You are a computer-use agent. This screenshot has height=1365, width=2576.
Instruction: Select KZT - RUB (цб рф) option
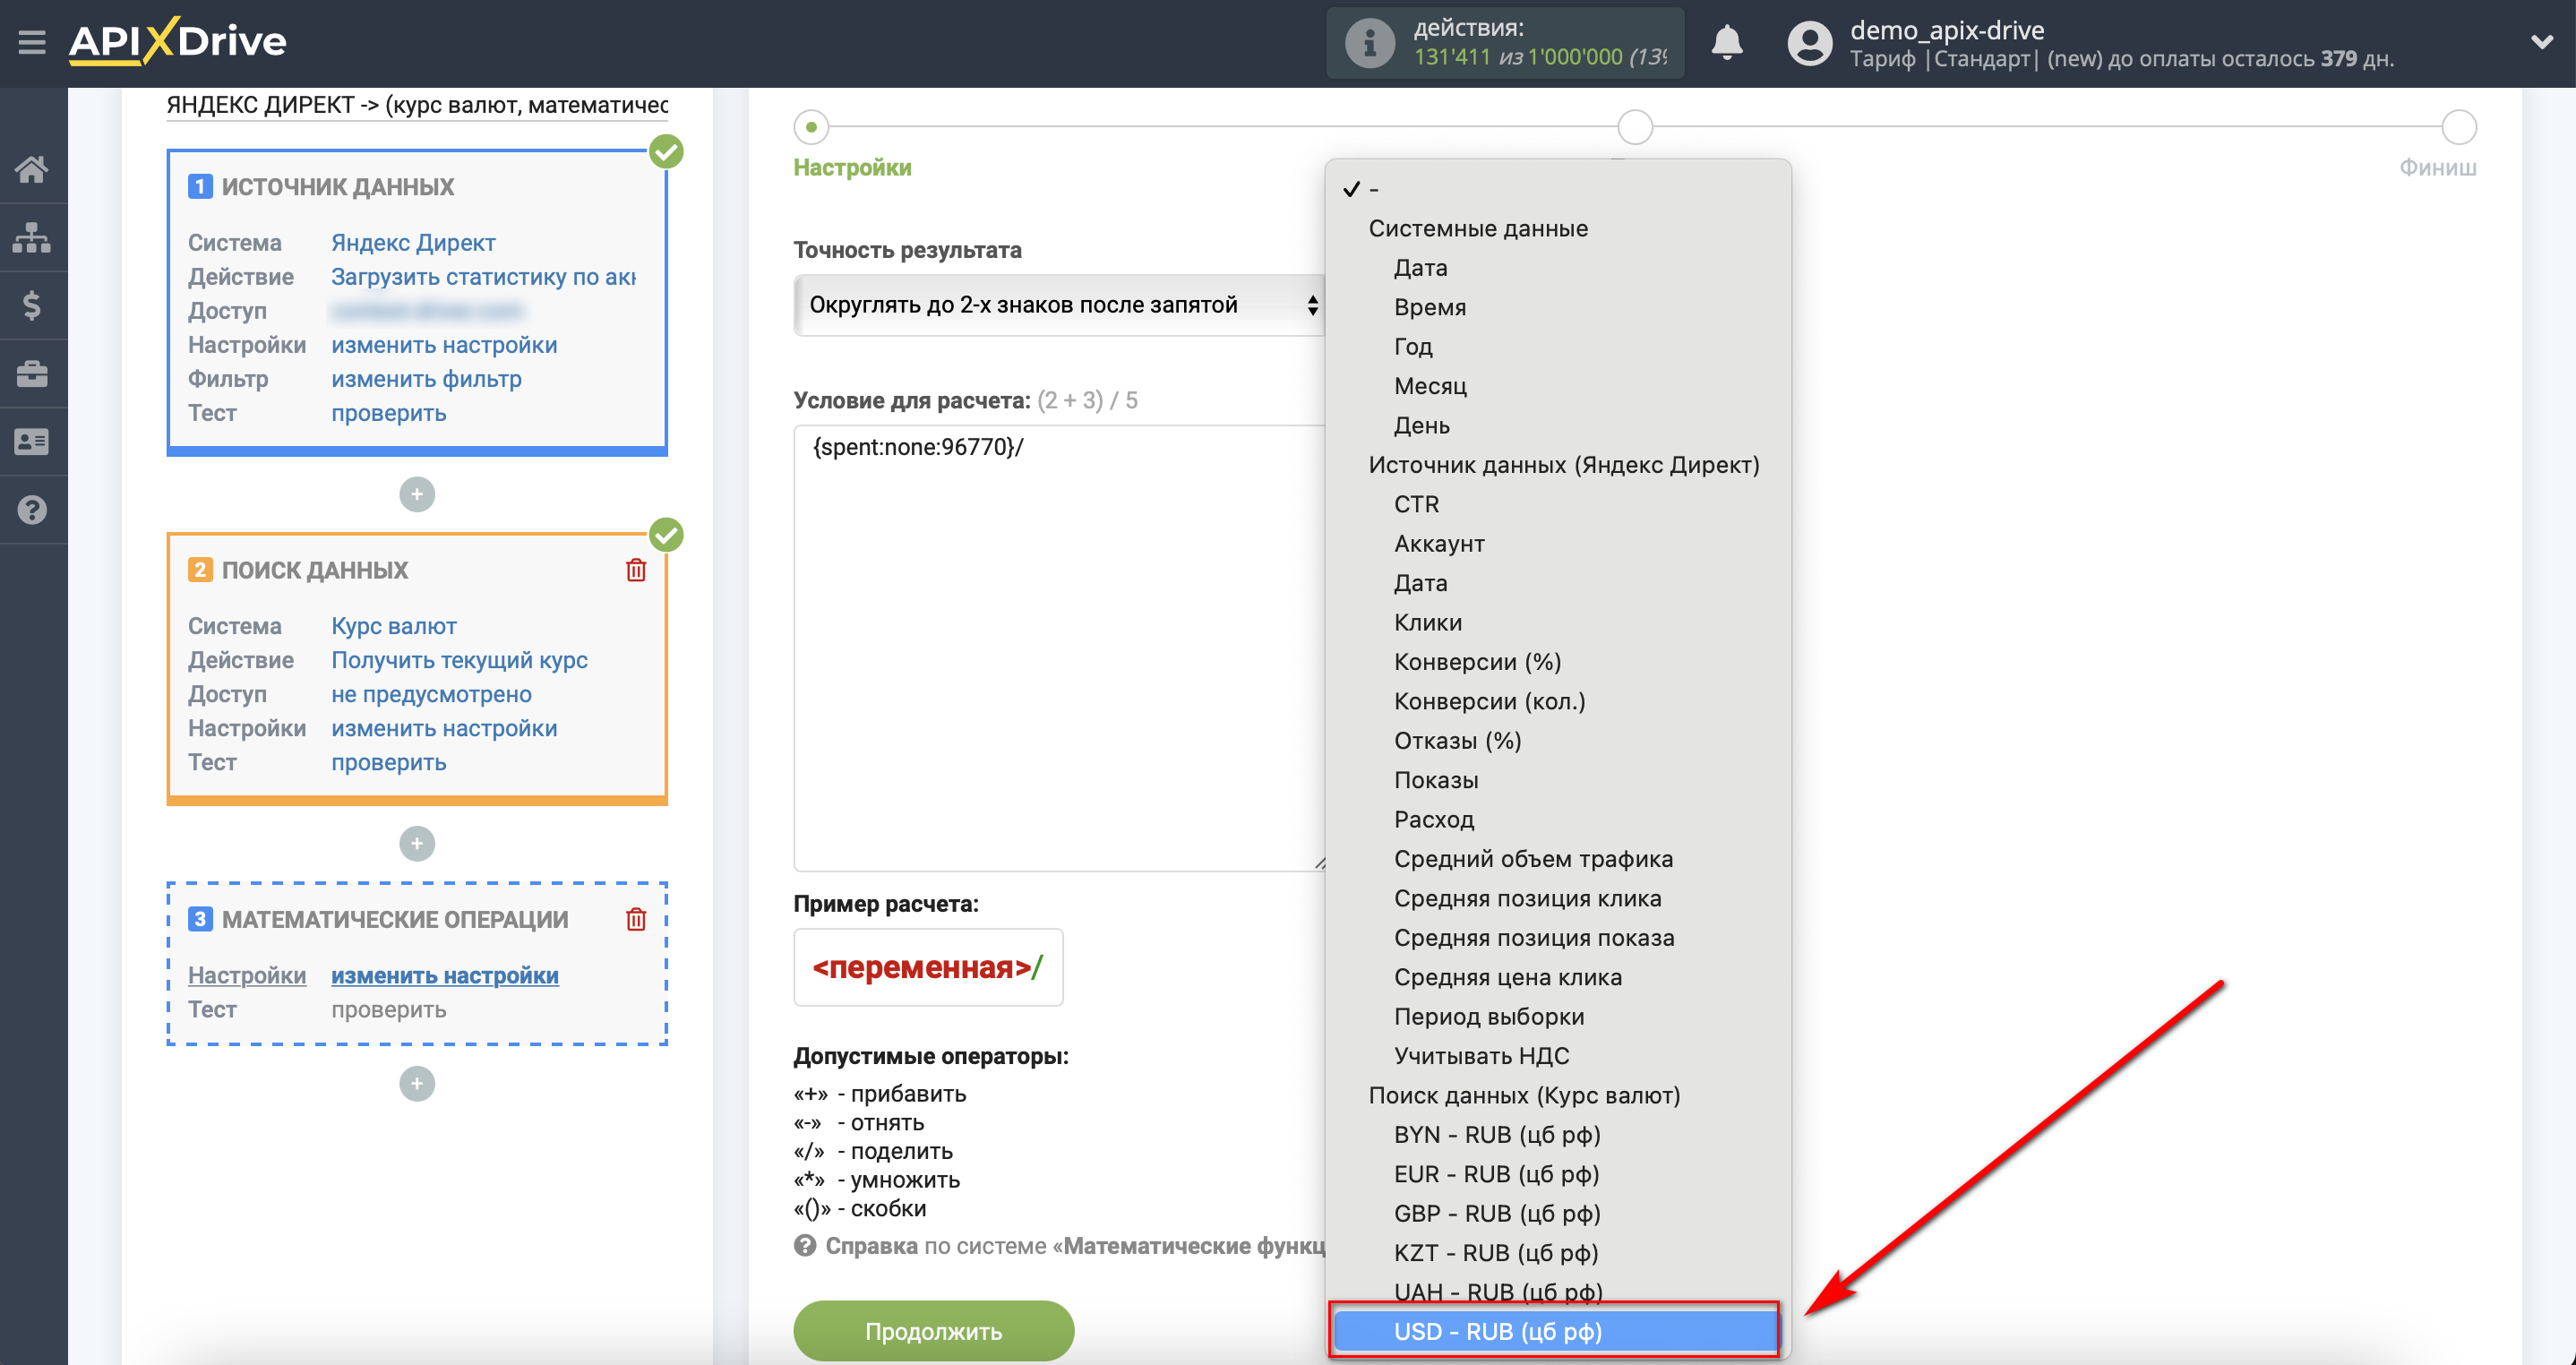coord(1558,1253)
